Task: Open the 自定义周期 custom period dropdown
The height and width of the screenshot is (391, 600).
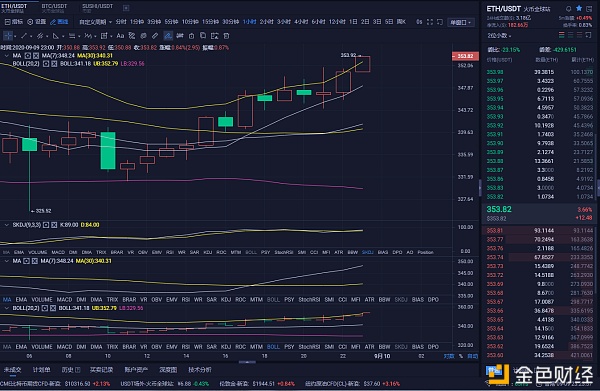Action: [95, 22]
